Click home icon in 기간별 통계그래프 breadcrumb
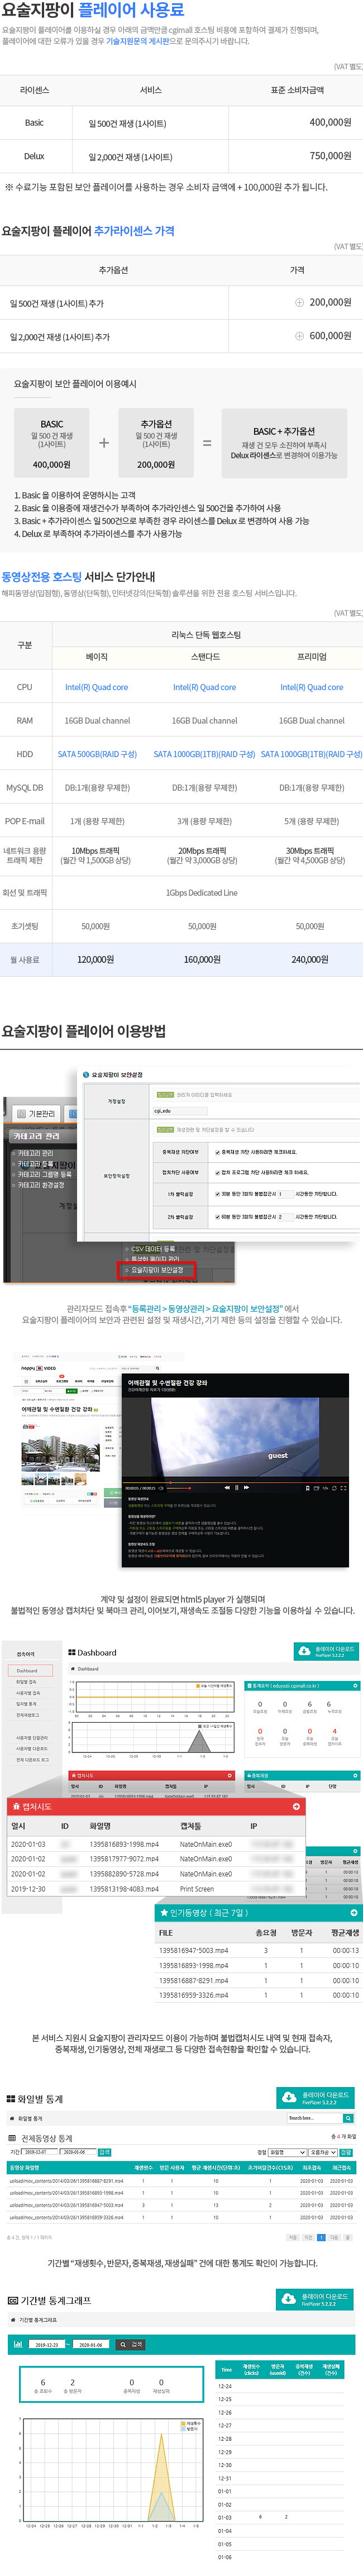 (12, 2320)
